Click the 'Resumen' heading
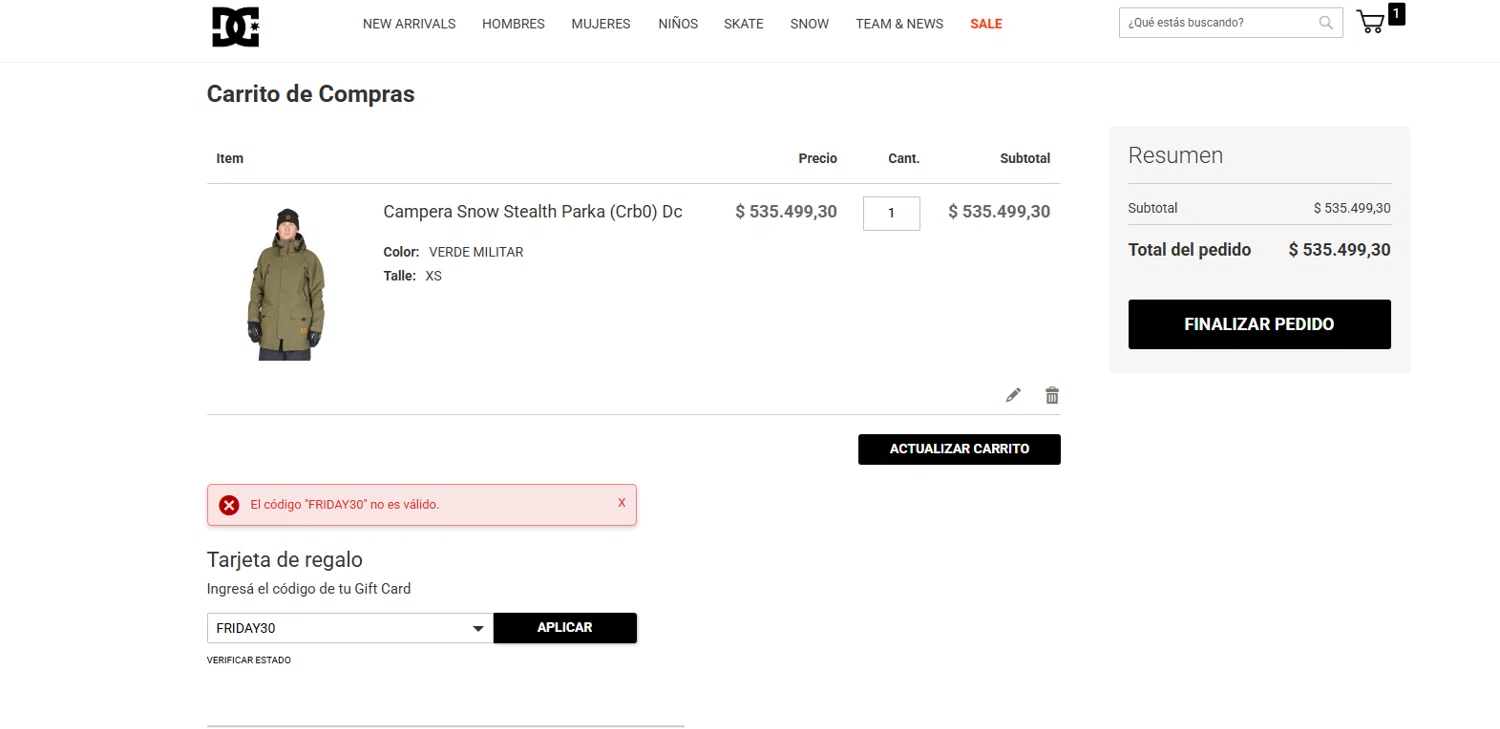Screen dimensions: 1500x729 click(1175, 155)
